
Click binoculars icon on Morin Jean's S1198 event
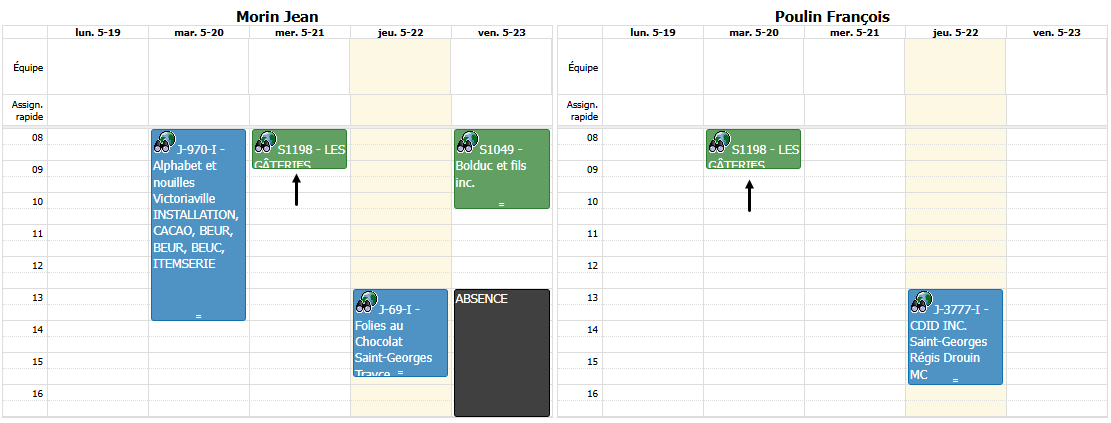266,142
